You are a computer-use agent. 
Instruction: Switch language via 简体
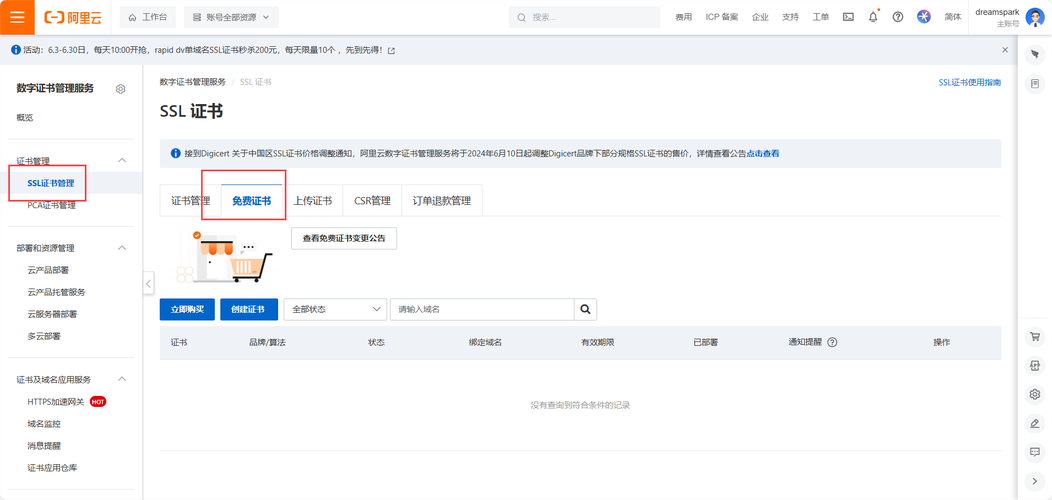coord(953,17)
